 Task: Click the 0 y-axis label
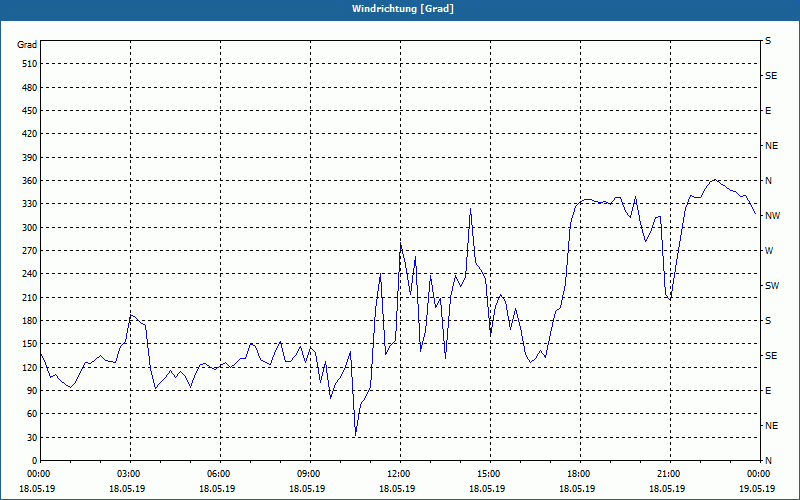click(x=34, y=461)
